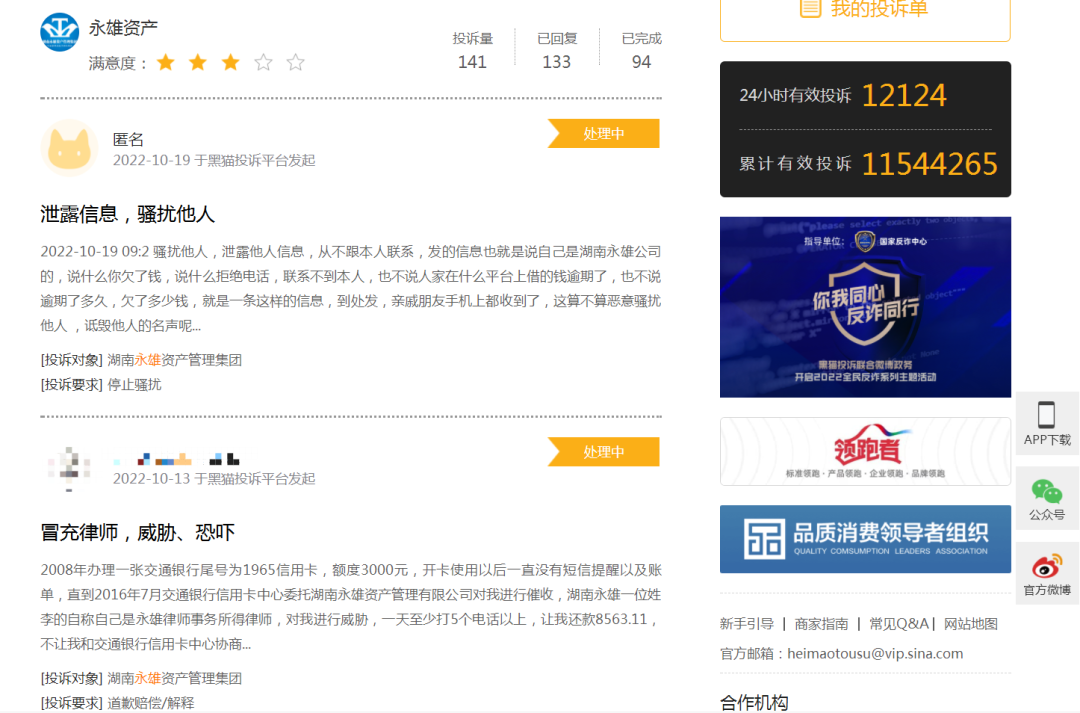Click the 处理中 tag on the 泄露信息 complaint
Screen dimensions: 1080x713
click(x=603, y=134)
